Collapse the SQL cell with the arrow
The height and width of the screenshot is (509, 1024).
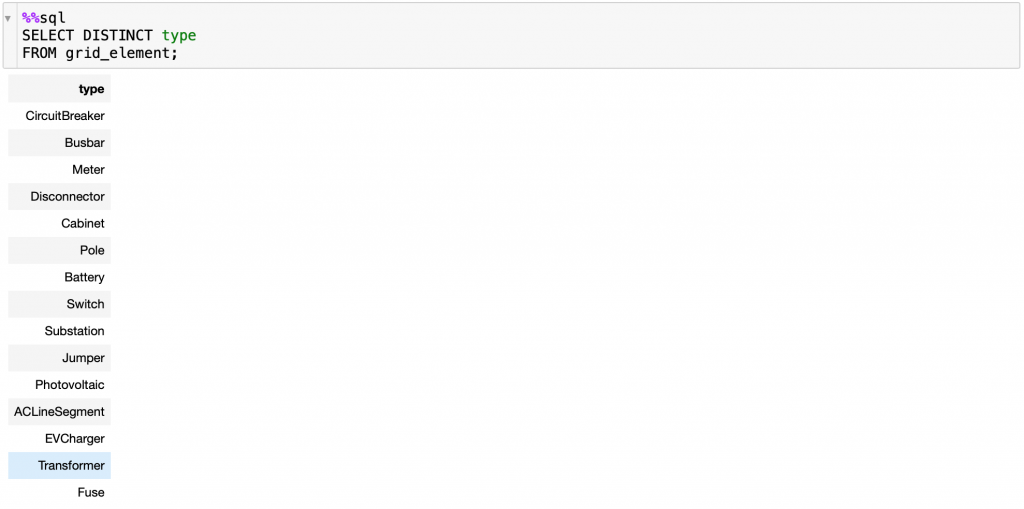point(8,18)
